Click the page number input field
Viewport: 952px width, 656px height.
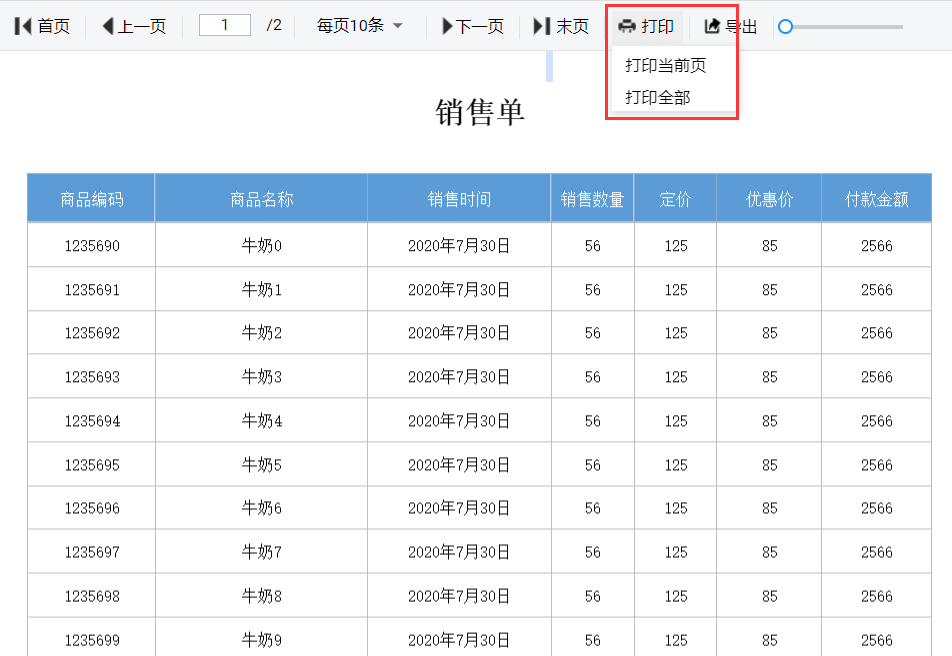click(225, 25)
